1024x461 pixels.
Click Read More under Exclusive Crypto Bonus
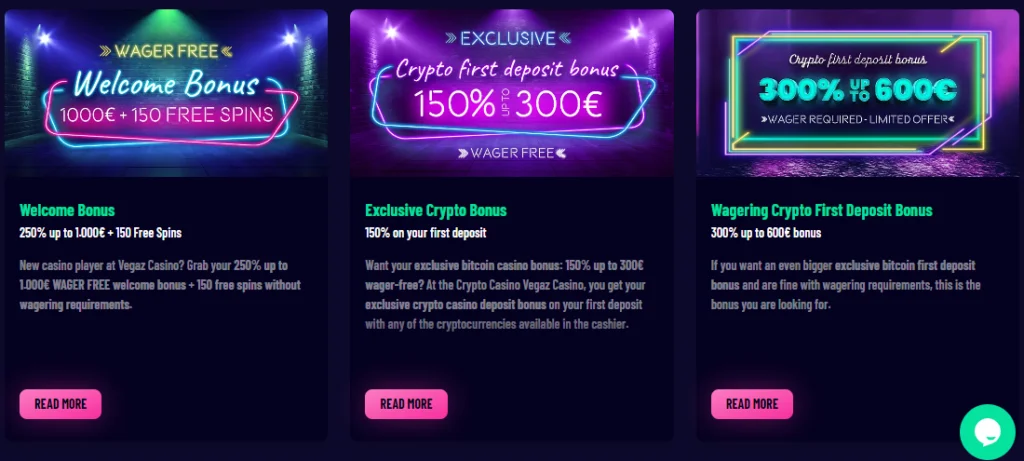[x=406, y=404]
